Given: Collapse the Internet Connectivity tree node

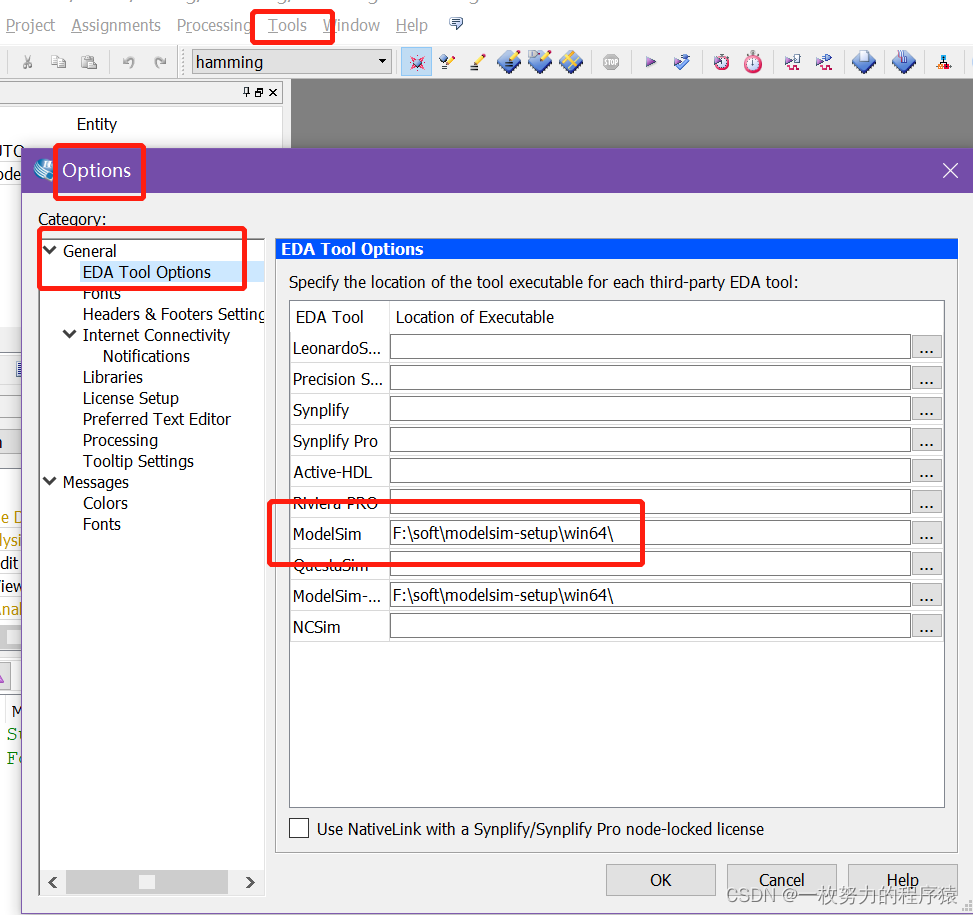Looking at the screenshot, I should (70, 334).
